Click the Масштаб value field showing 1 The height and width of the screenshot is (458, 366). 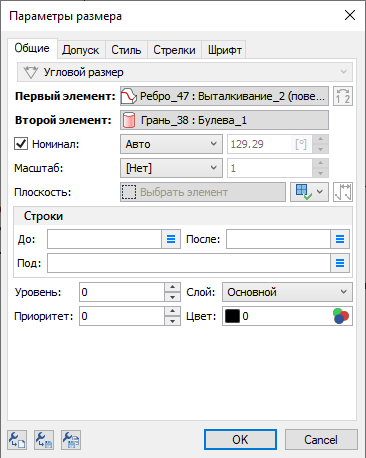[x=270, y=168]
